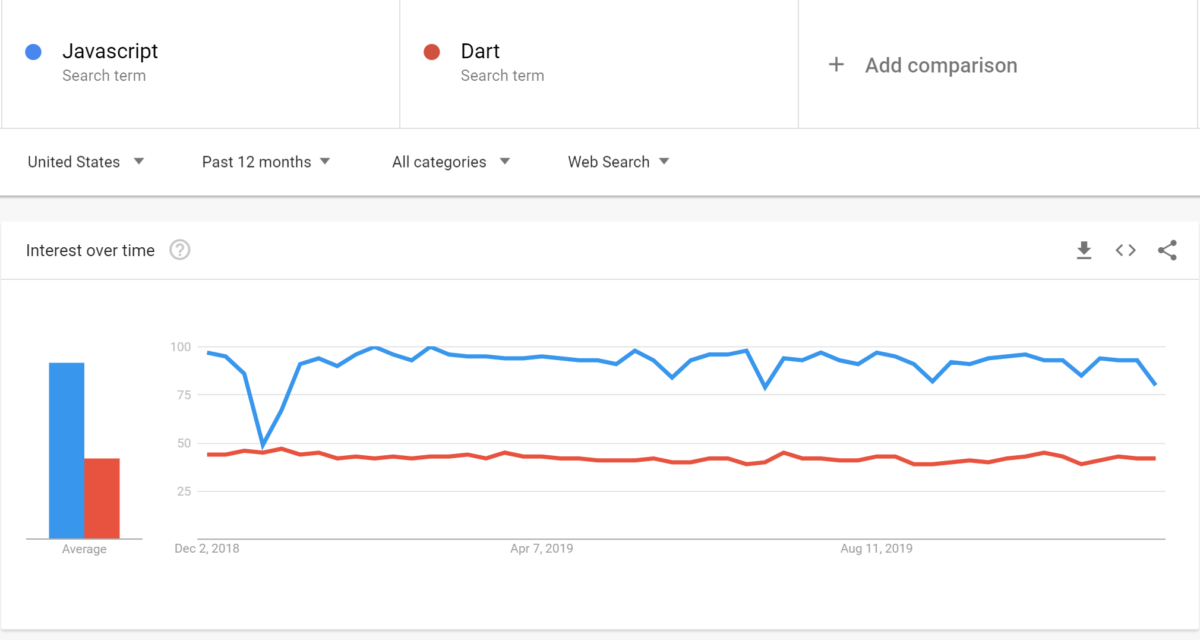
Task: Click the Dec 2, 2018 axis label
Action: (x=207, y=548)
